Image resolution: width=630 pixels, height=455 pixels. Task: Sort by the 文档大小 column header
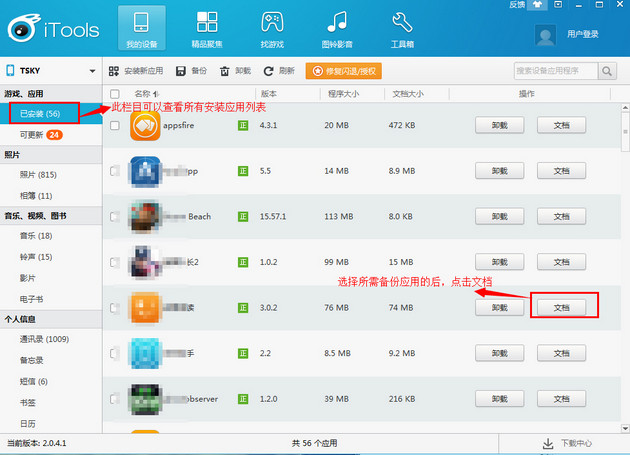pos(408,94)
